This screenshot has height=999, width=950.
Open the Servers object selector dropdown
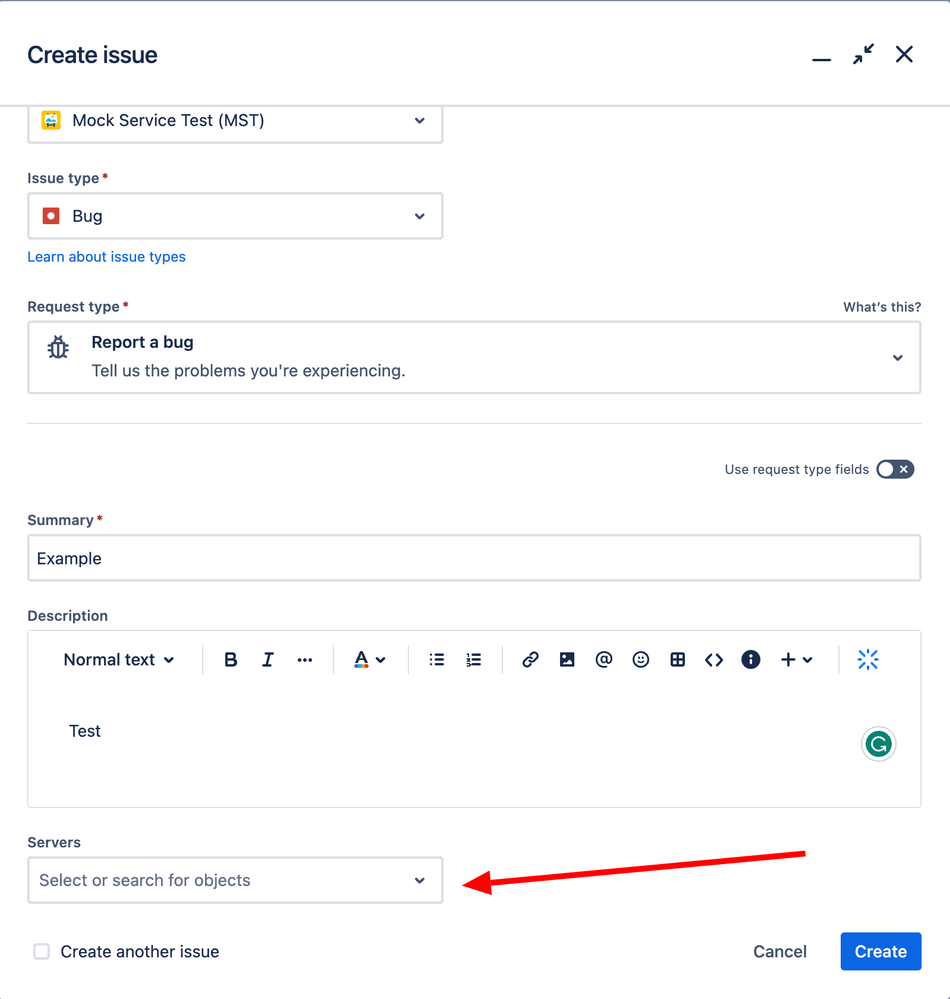pos(235,880)
